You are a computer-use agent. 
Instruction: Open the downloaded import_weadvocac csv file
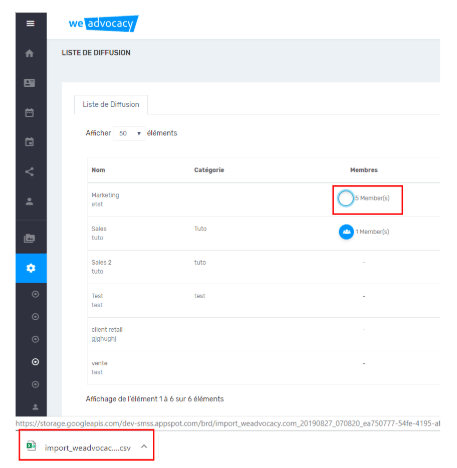pos(80,447)
